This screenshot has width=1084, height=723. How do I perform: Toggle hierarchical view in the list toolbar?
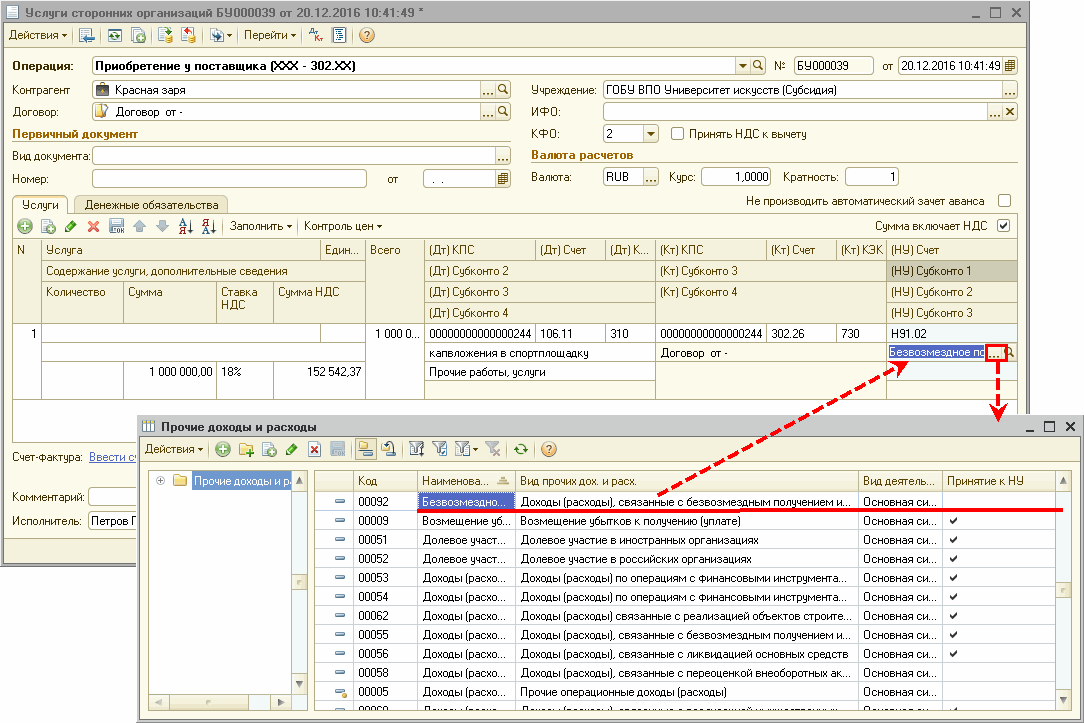coord(366,450)
